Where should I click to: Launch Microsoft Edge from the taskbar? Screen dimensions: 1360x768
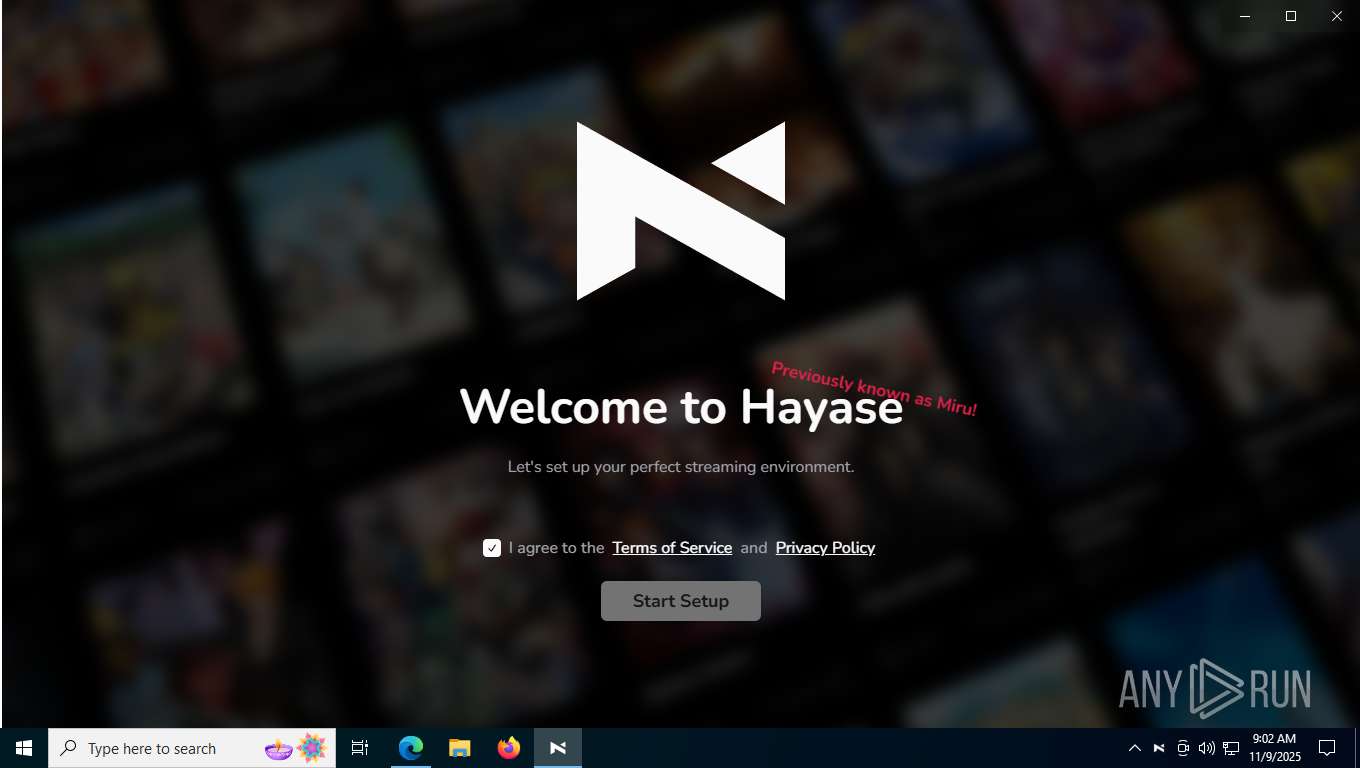(411, 748)
